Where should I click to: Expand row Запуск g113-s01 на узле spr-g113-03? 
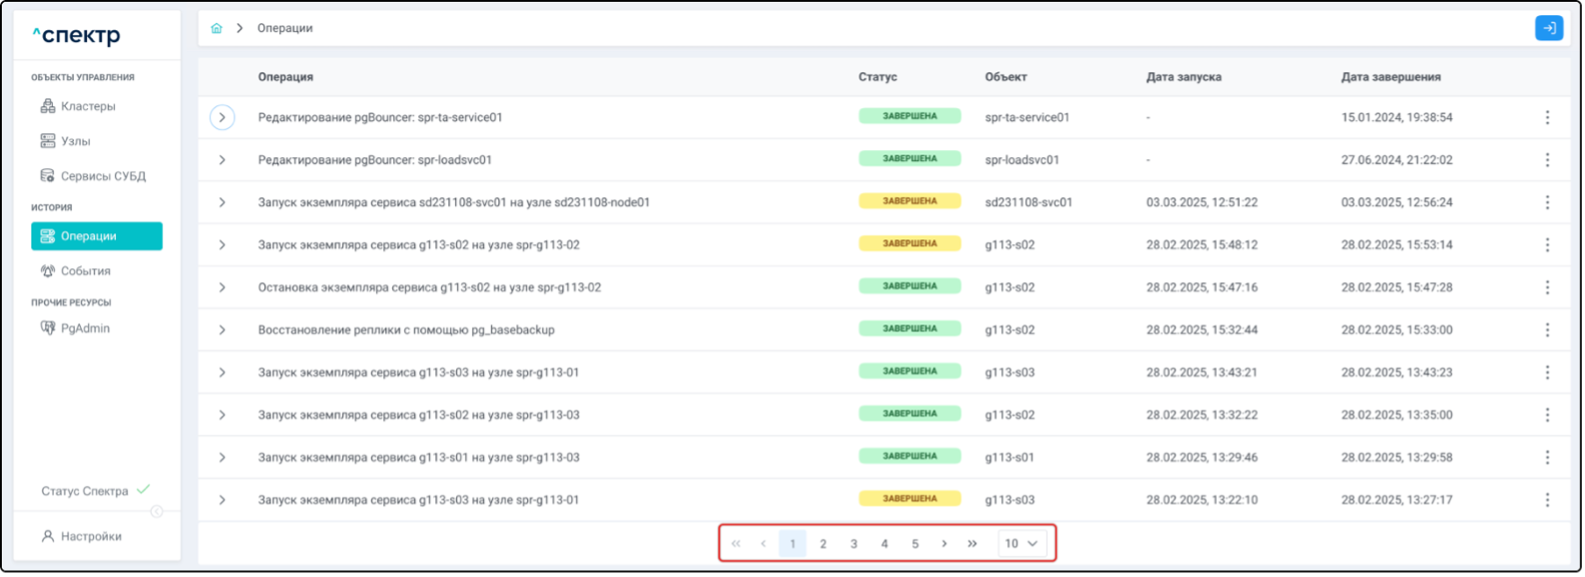(x=222, y=457)
